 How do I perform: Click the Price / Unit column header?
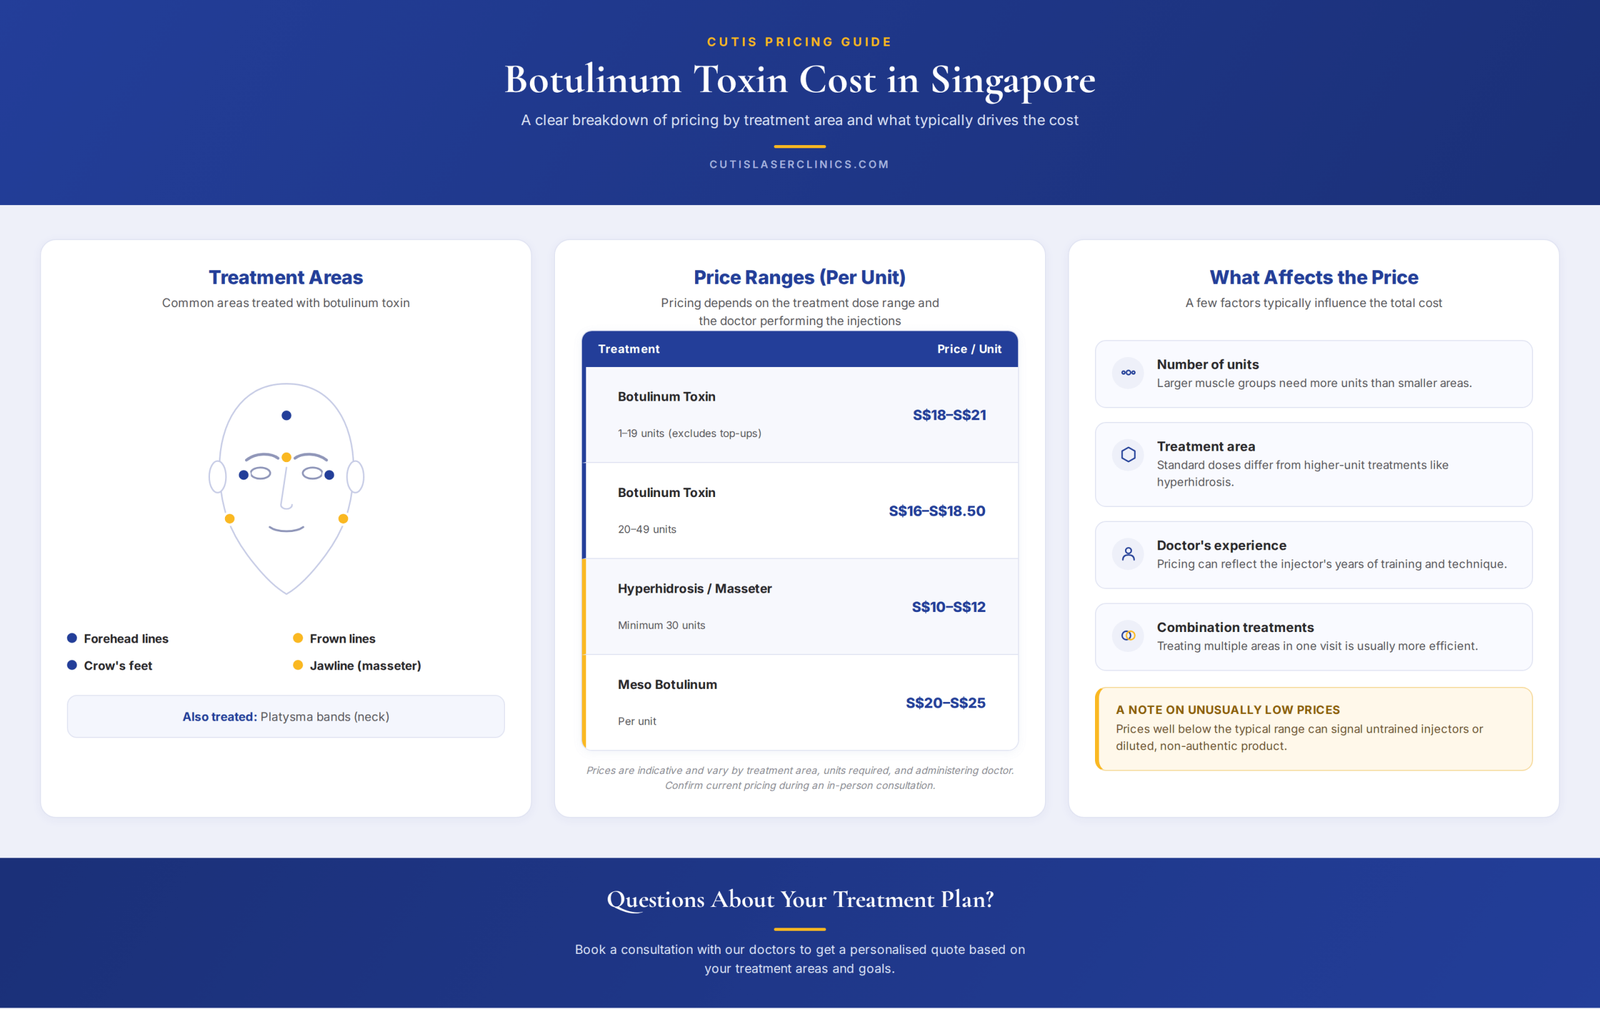(969, 349)
